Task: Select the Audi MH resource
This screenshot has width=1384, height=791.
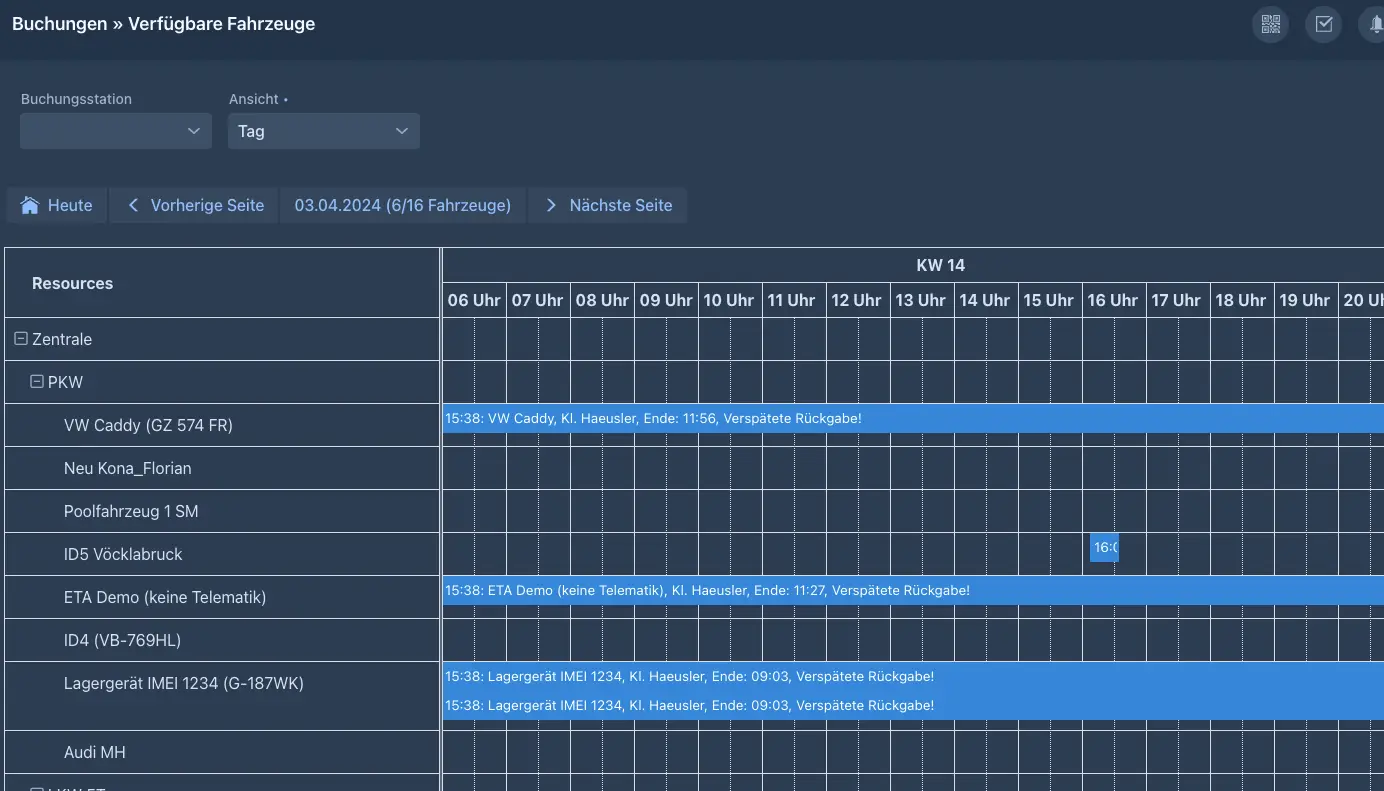Action: click(94, 752)
